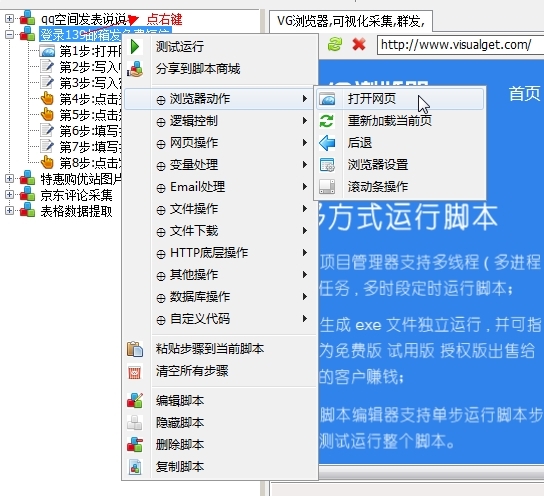Image resolution: width=544 pixels, height=496 pixels.
Task: Select the 京东评论采集 script name
Action: [77, 195]
